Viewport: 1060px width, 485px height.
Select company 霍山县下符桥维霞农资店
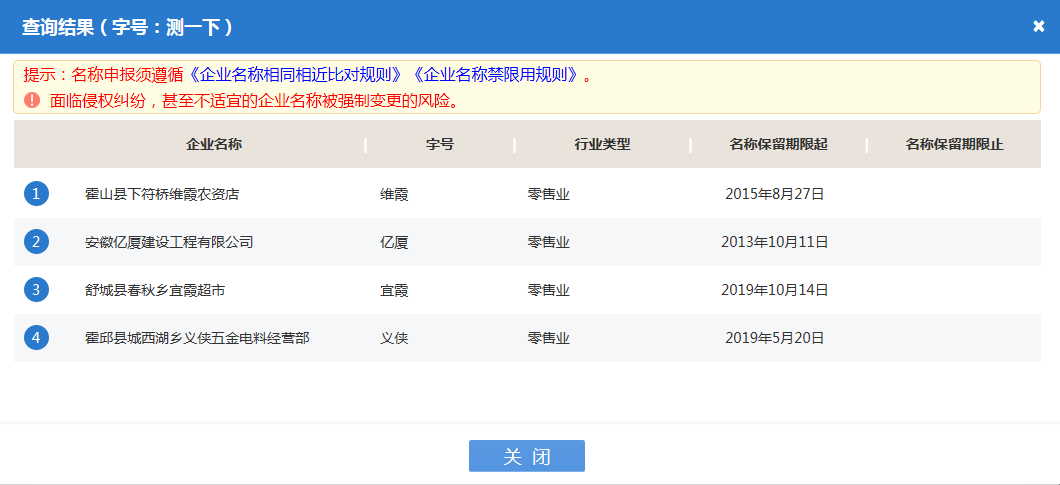pos(162,194)
